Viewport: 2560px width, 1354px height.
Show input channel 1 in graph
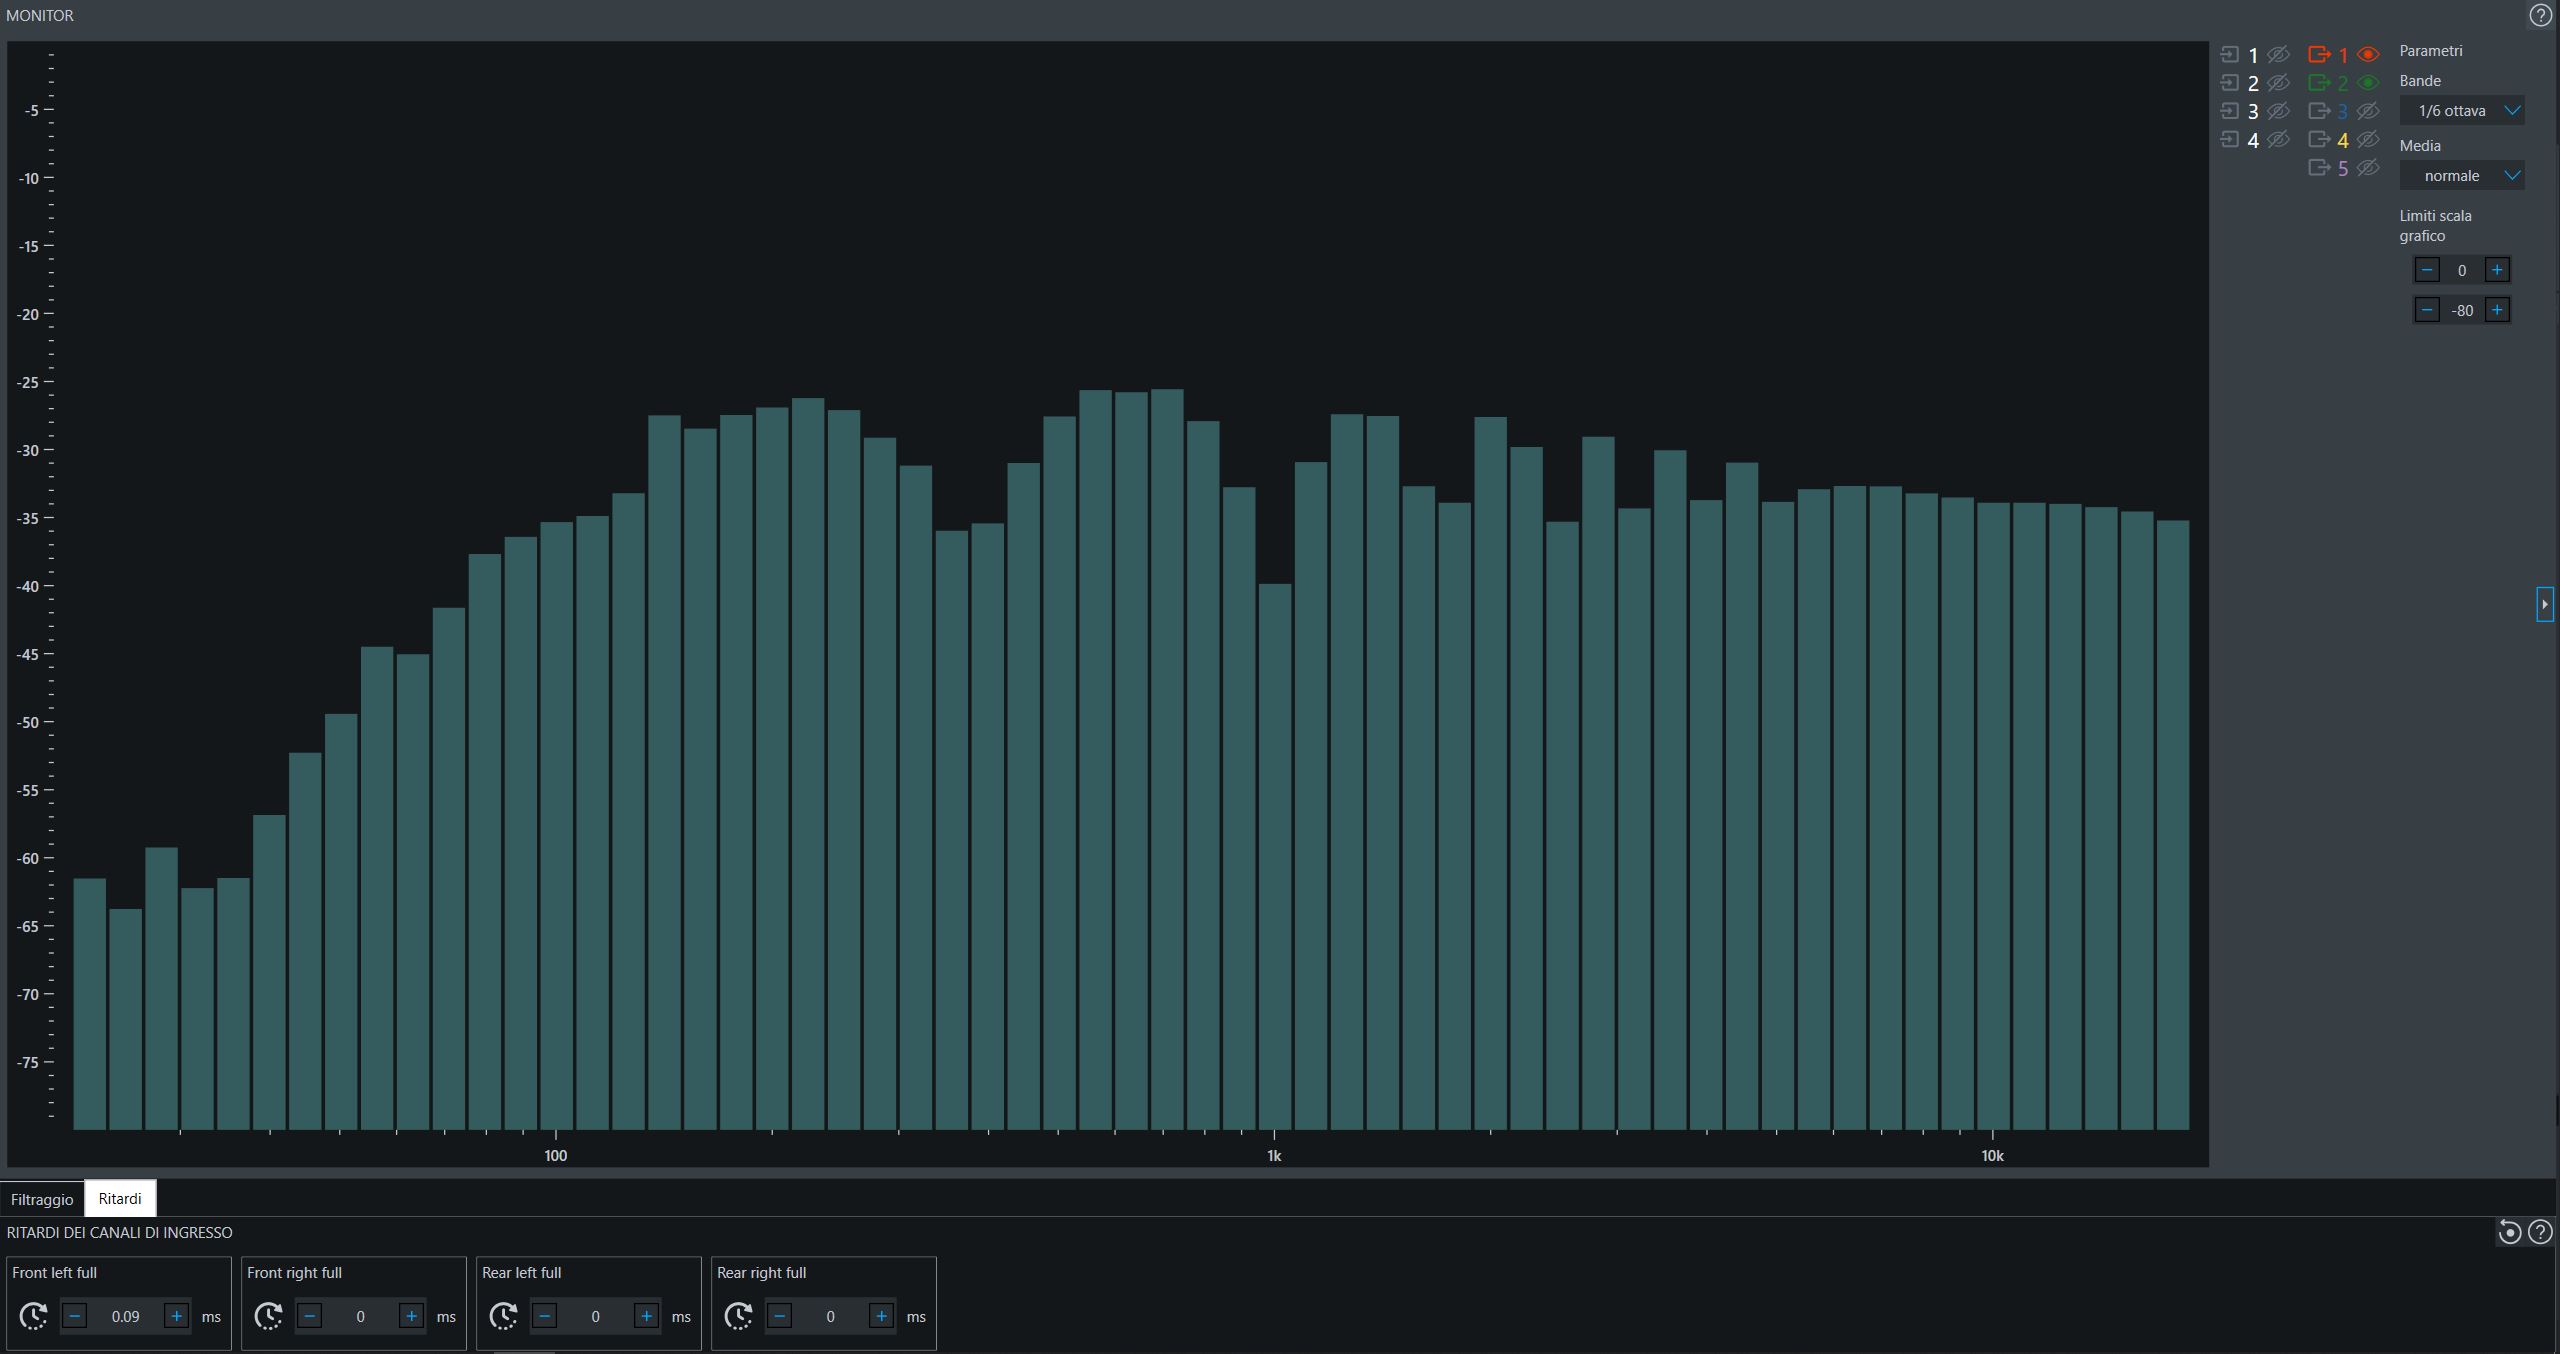2278,55
